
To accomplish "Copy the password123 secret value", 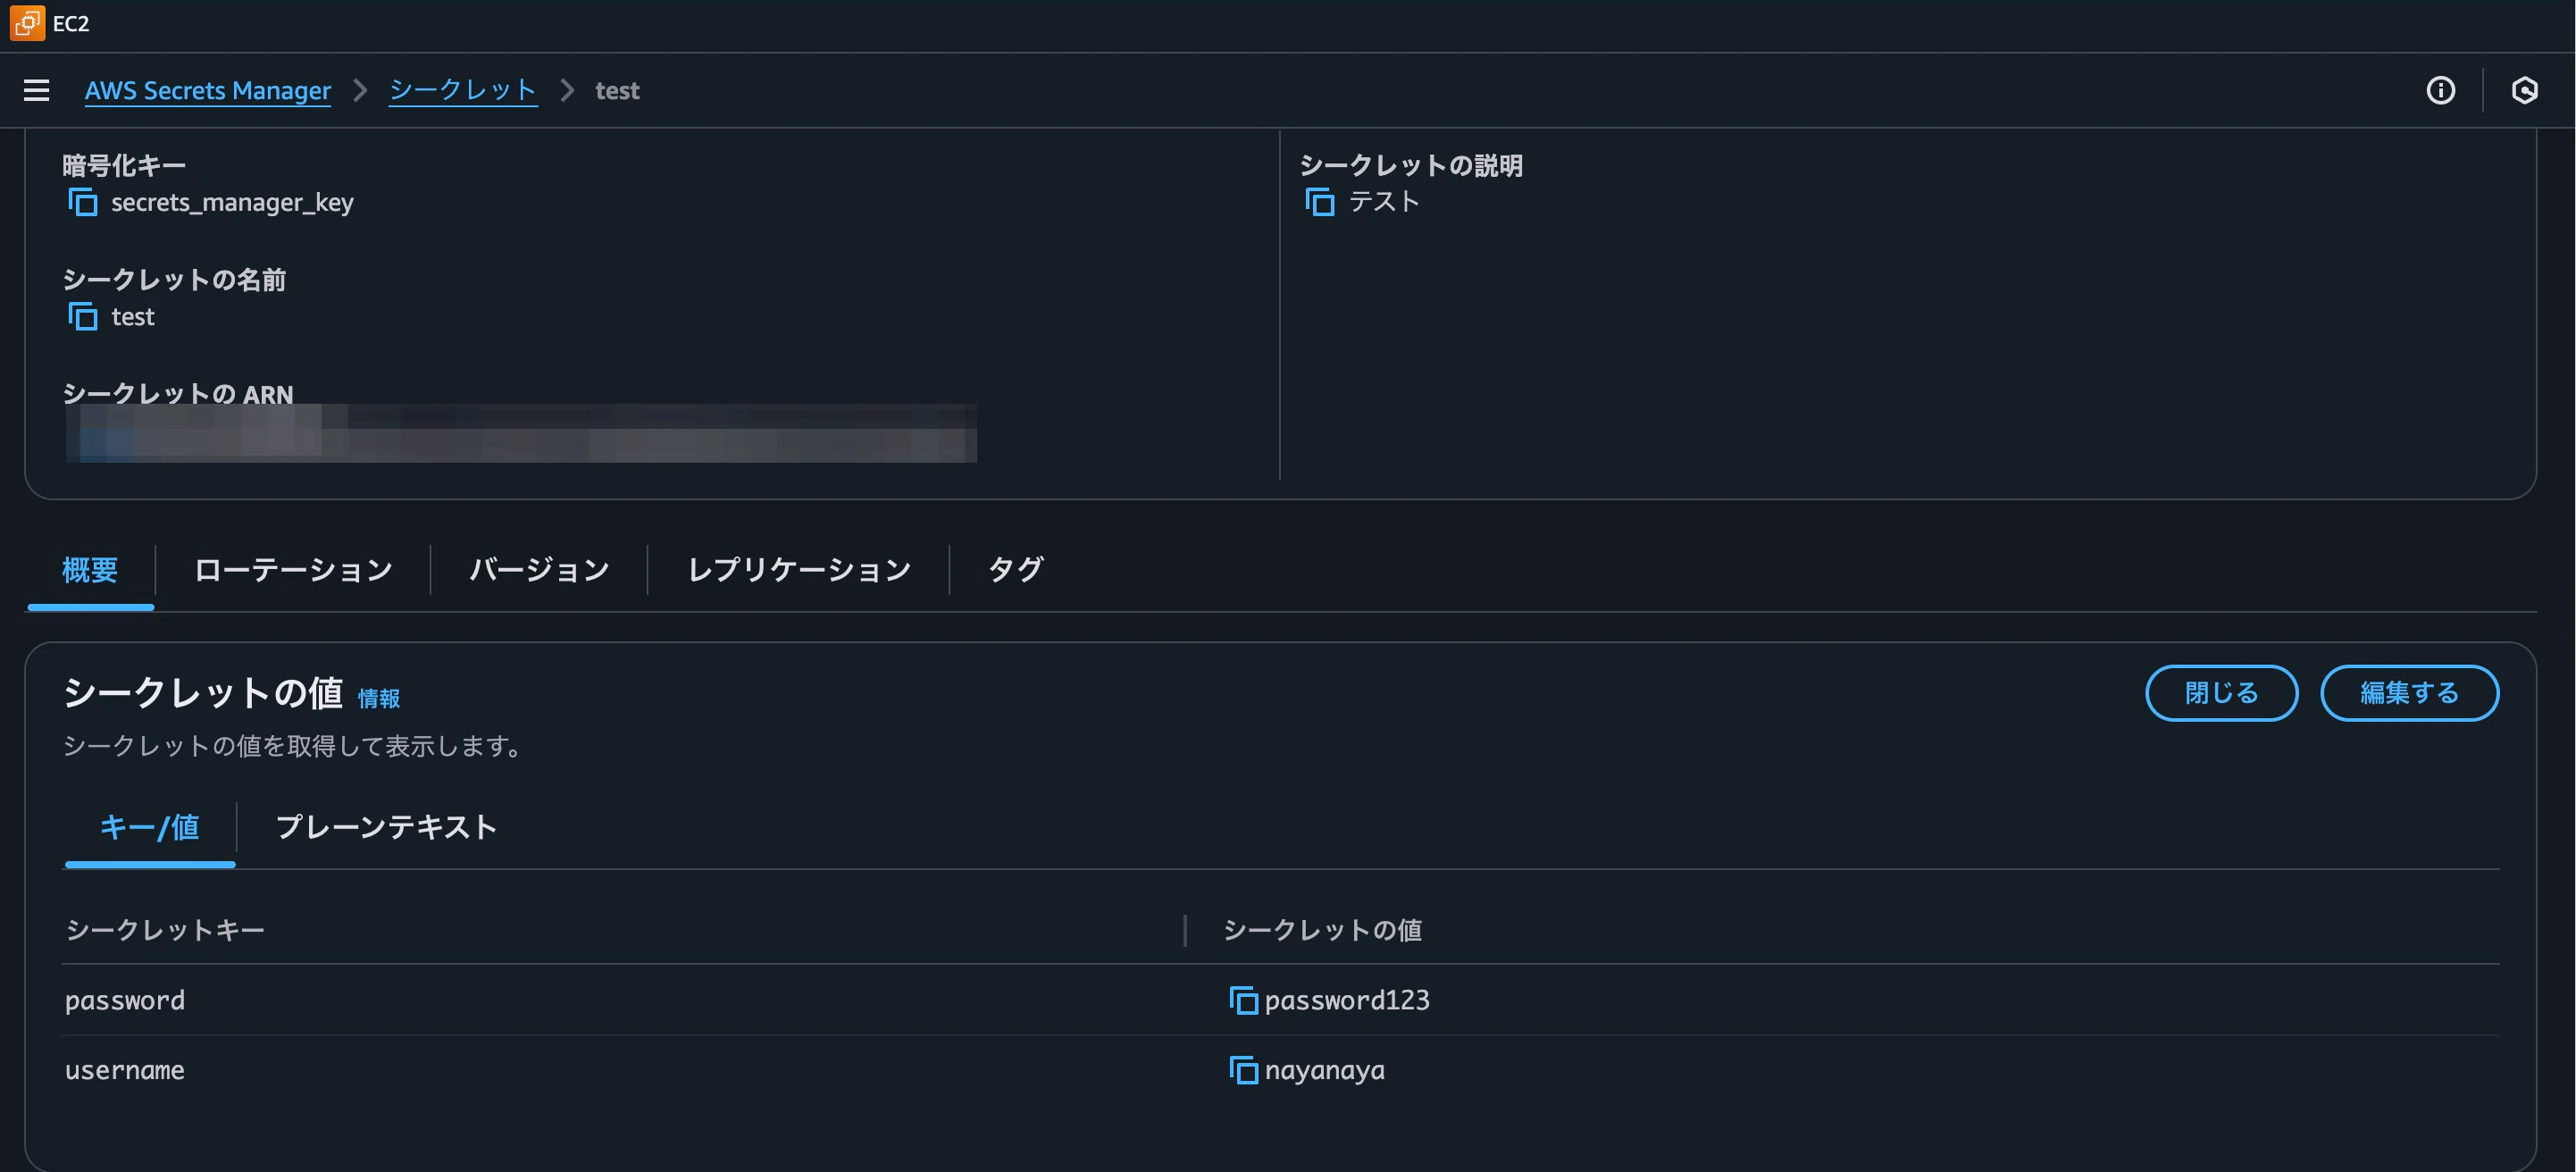I will point(1243,999).
